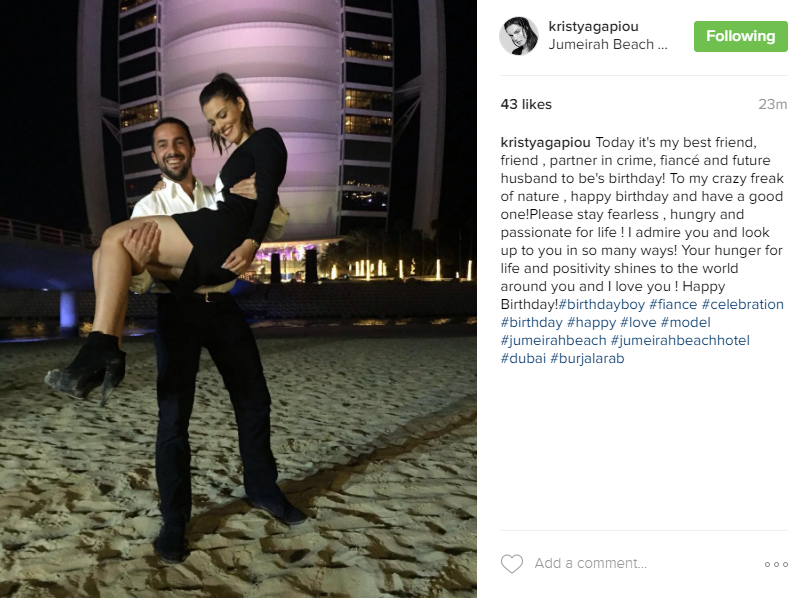Open the #jumeirahbeach hashtag

click(x=554, y=341)
